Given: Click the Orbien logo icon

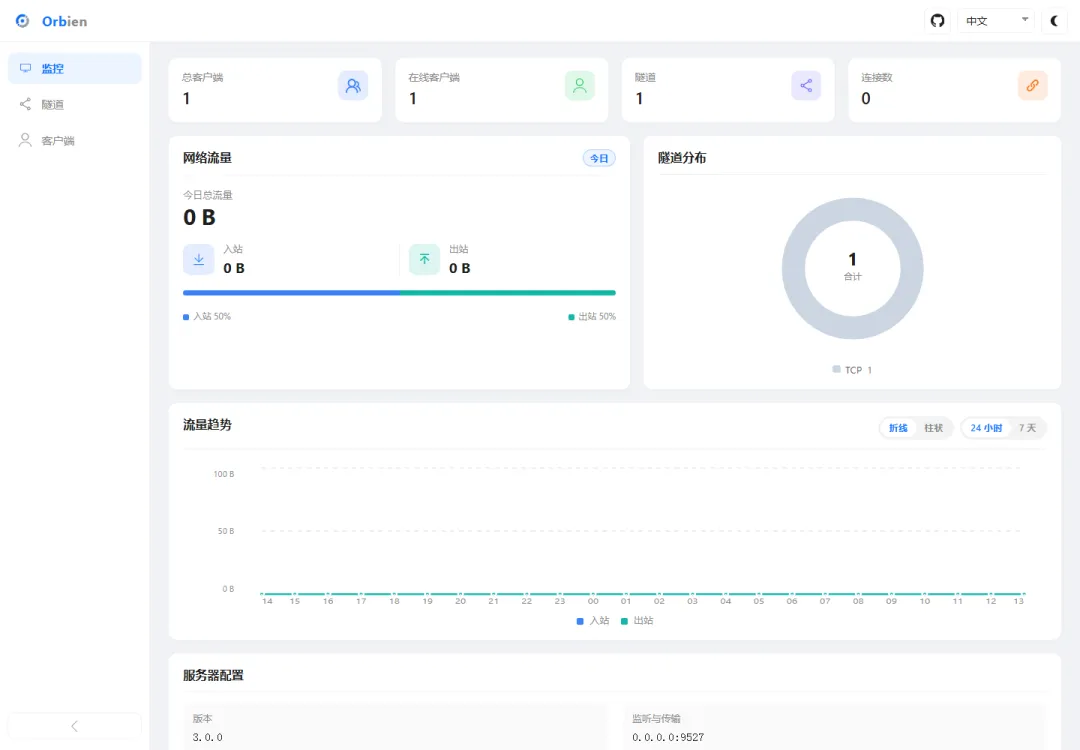Looking at the screenshot, I should [x=23, y=21].
